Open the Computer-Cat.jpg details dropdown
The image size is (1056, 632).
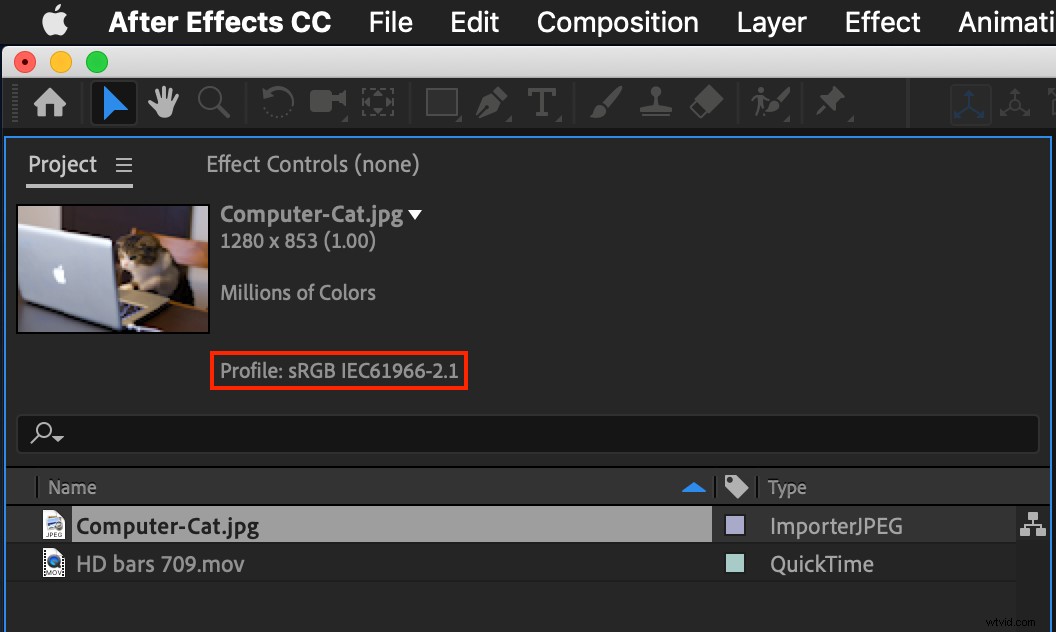(415, 214)
